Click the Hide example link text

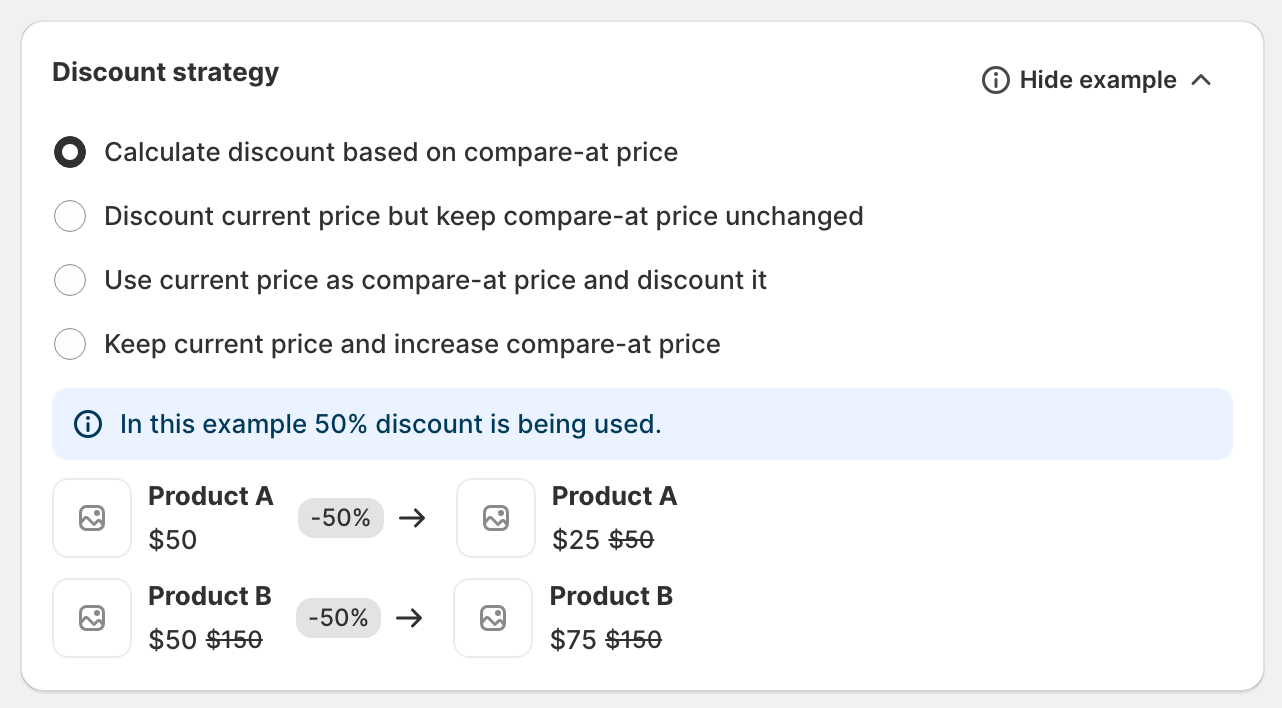click(1097, 80)
